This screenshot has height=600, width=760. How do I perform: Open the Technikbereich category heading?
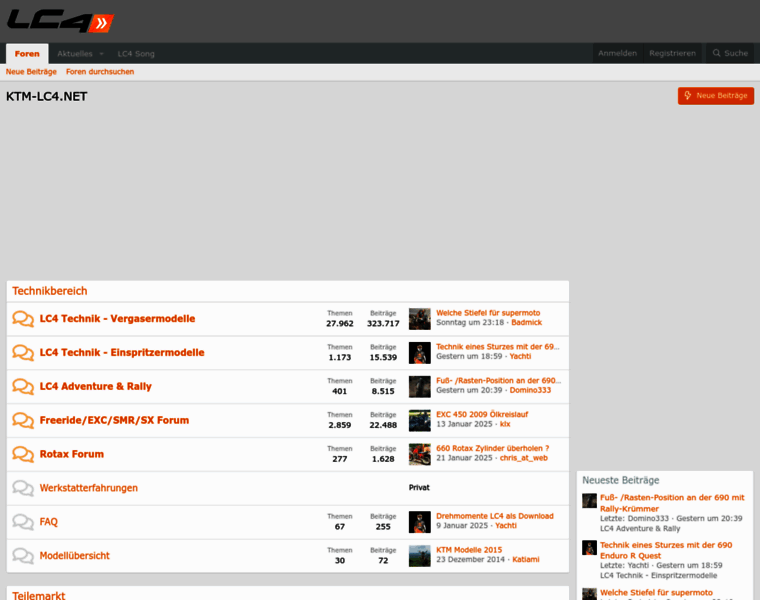[50, 291]
